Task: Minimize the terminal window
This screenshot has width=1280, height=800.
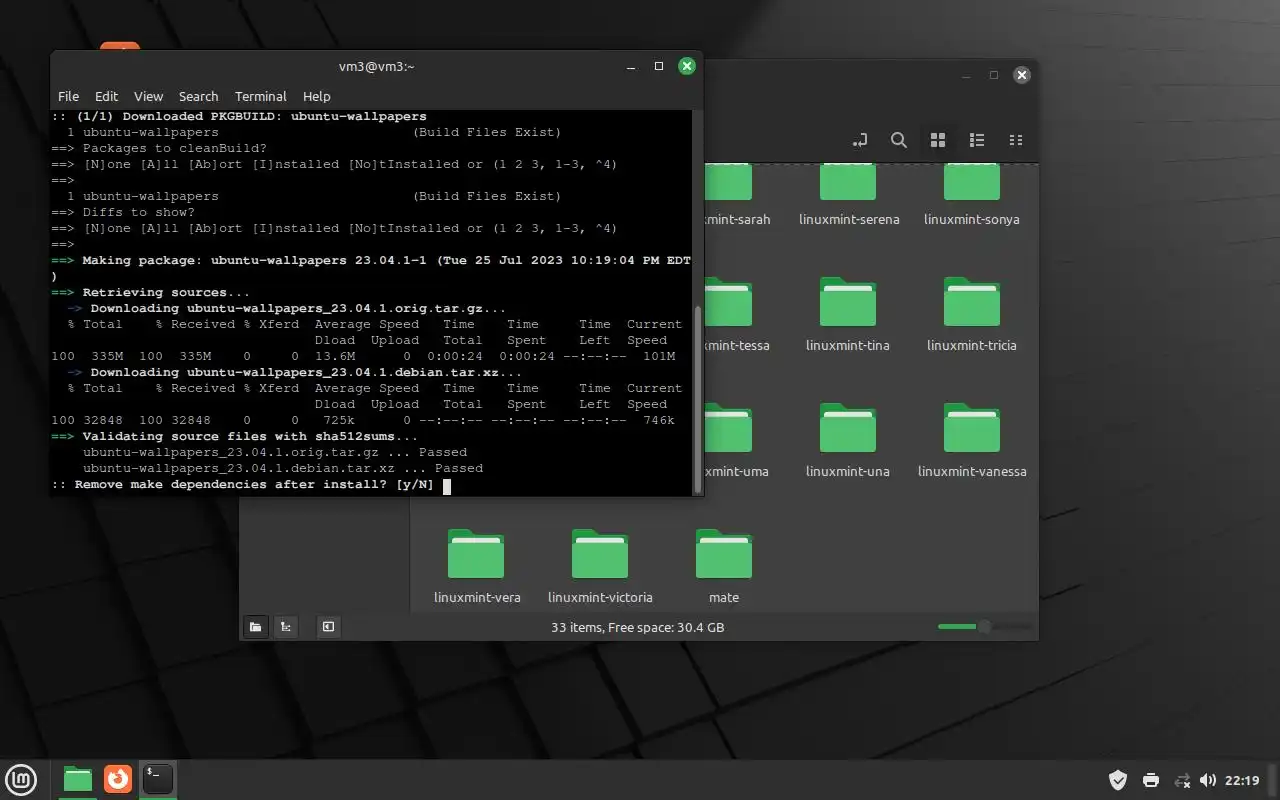Action: (x=631, y=66)
